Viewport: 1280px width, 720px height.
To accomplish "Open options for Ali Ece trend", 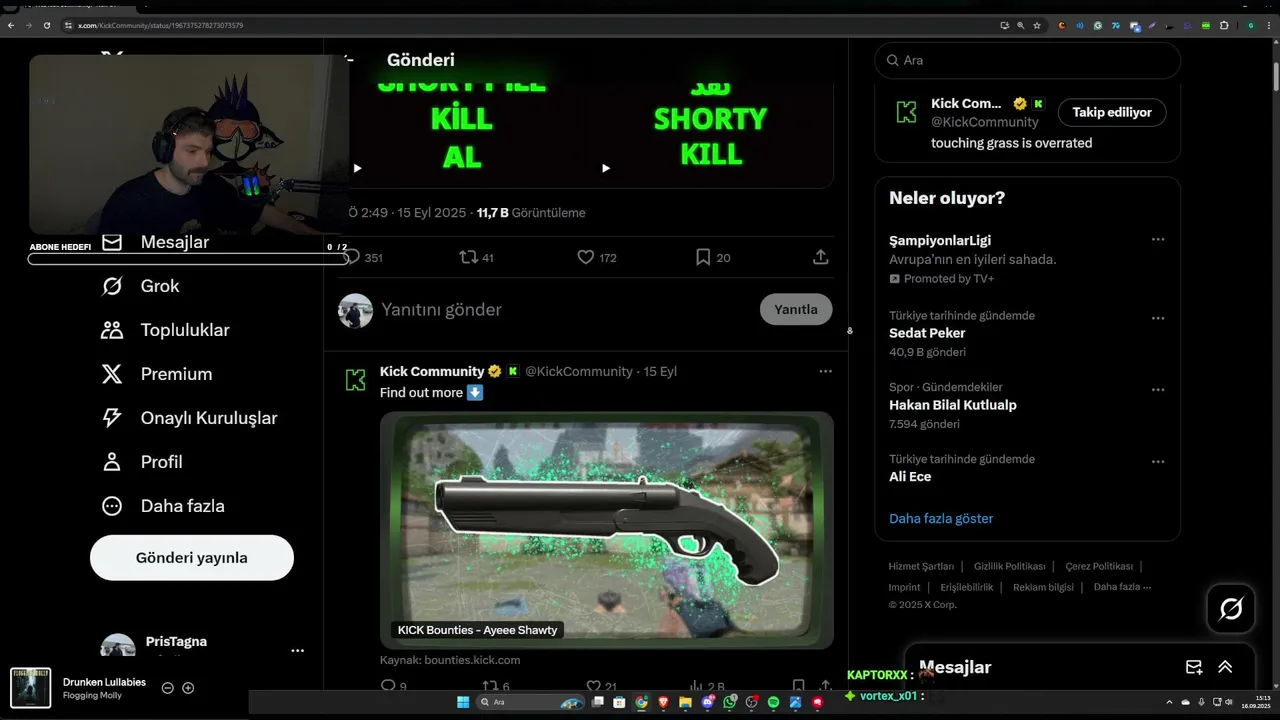I will (x=1158, y=462).
